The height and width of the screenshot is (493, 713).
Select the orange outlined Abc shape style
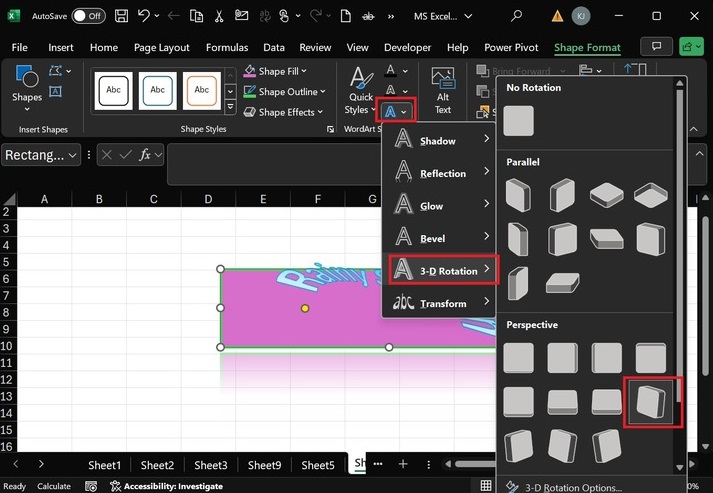click(x=201, y=90)
